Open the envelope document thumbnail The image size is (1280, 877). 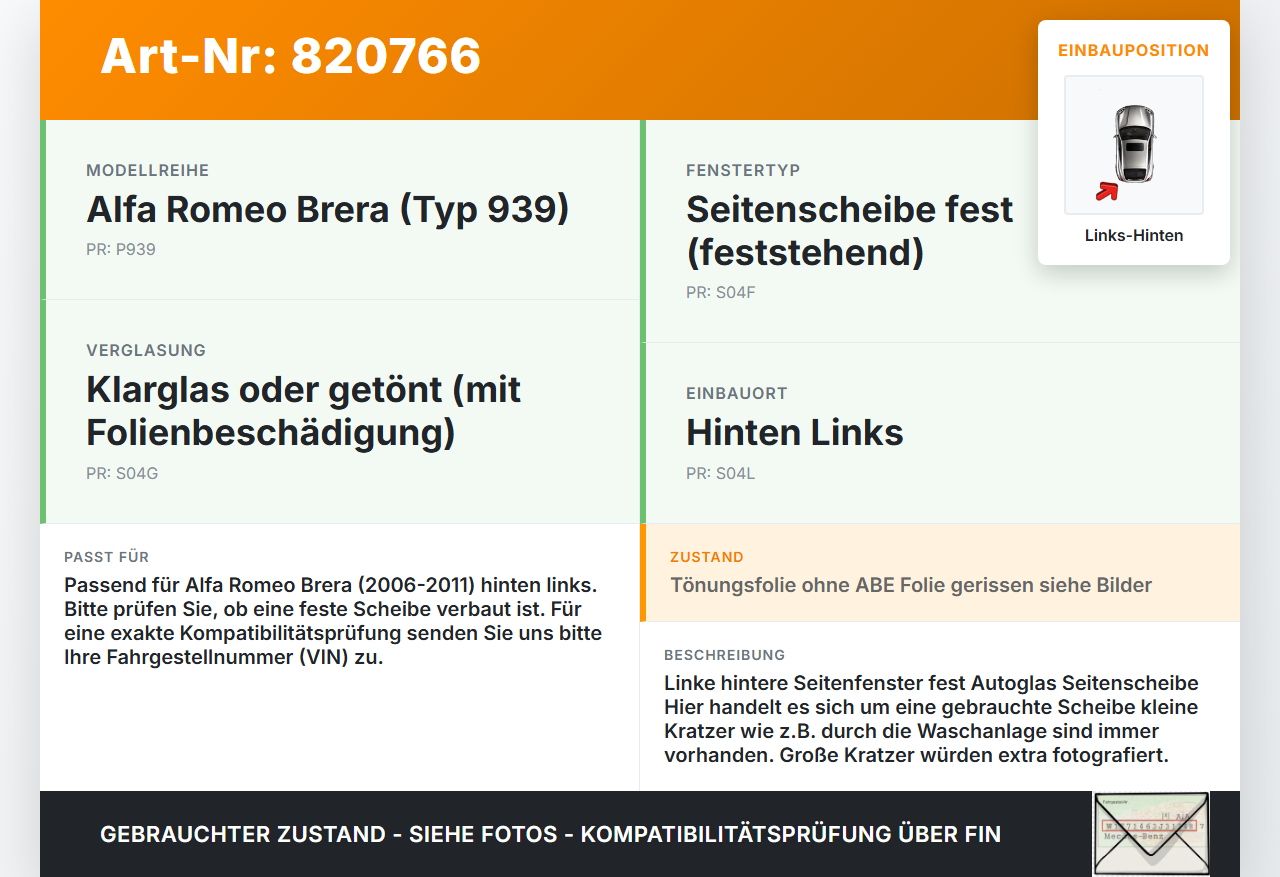click(x=1151, y=834)
